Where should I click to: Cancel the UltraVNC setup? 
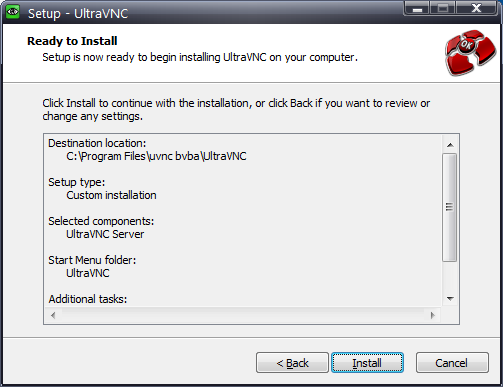[452, 363]
